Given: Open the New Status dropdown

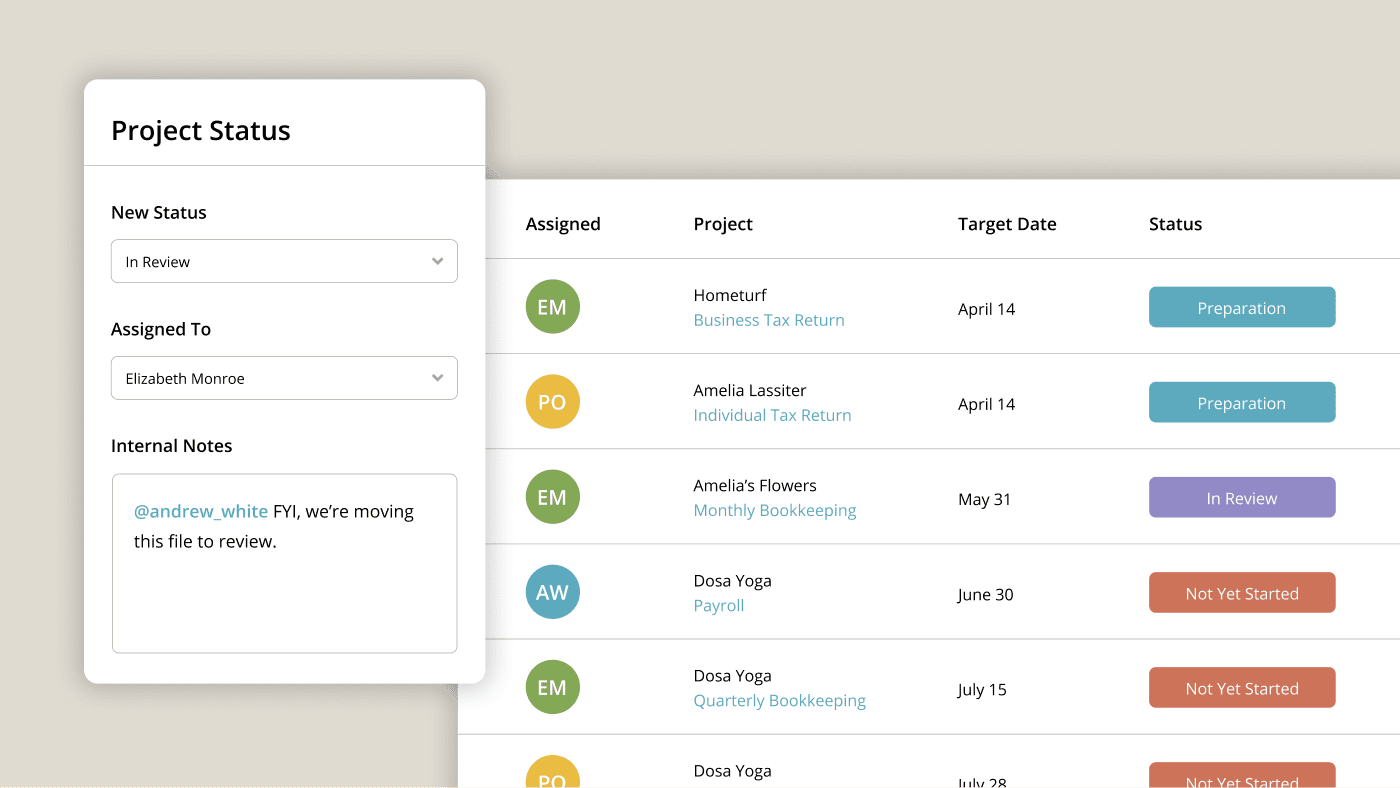Looking at the screenshot, I should [284, 261].
